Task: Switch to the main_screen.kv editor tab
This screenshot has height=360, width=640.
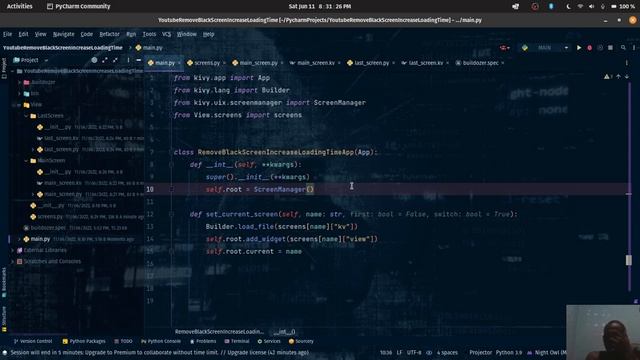Action: click(316, 63)
